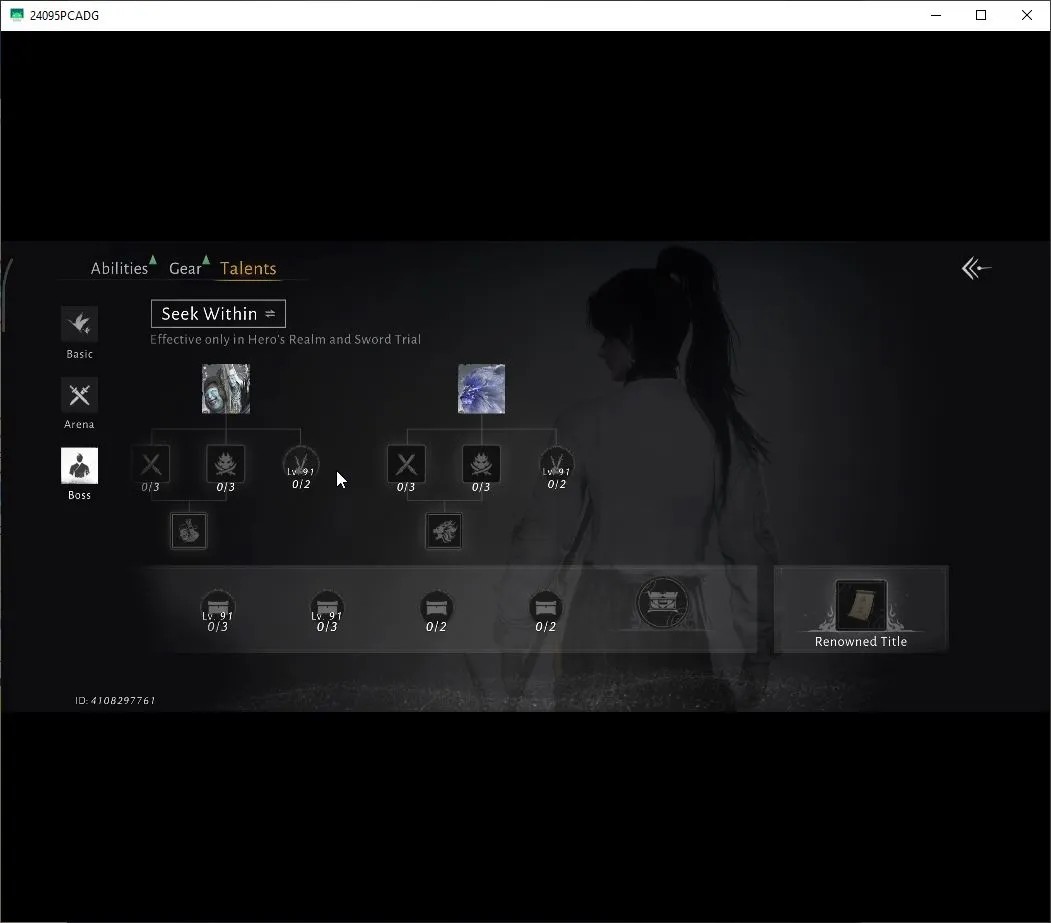Viewport: 1051px width, 923px height.
Task: Click left tree demon-mask talent node 0/3
Action: click(x=225, y=463)
